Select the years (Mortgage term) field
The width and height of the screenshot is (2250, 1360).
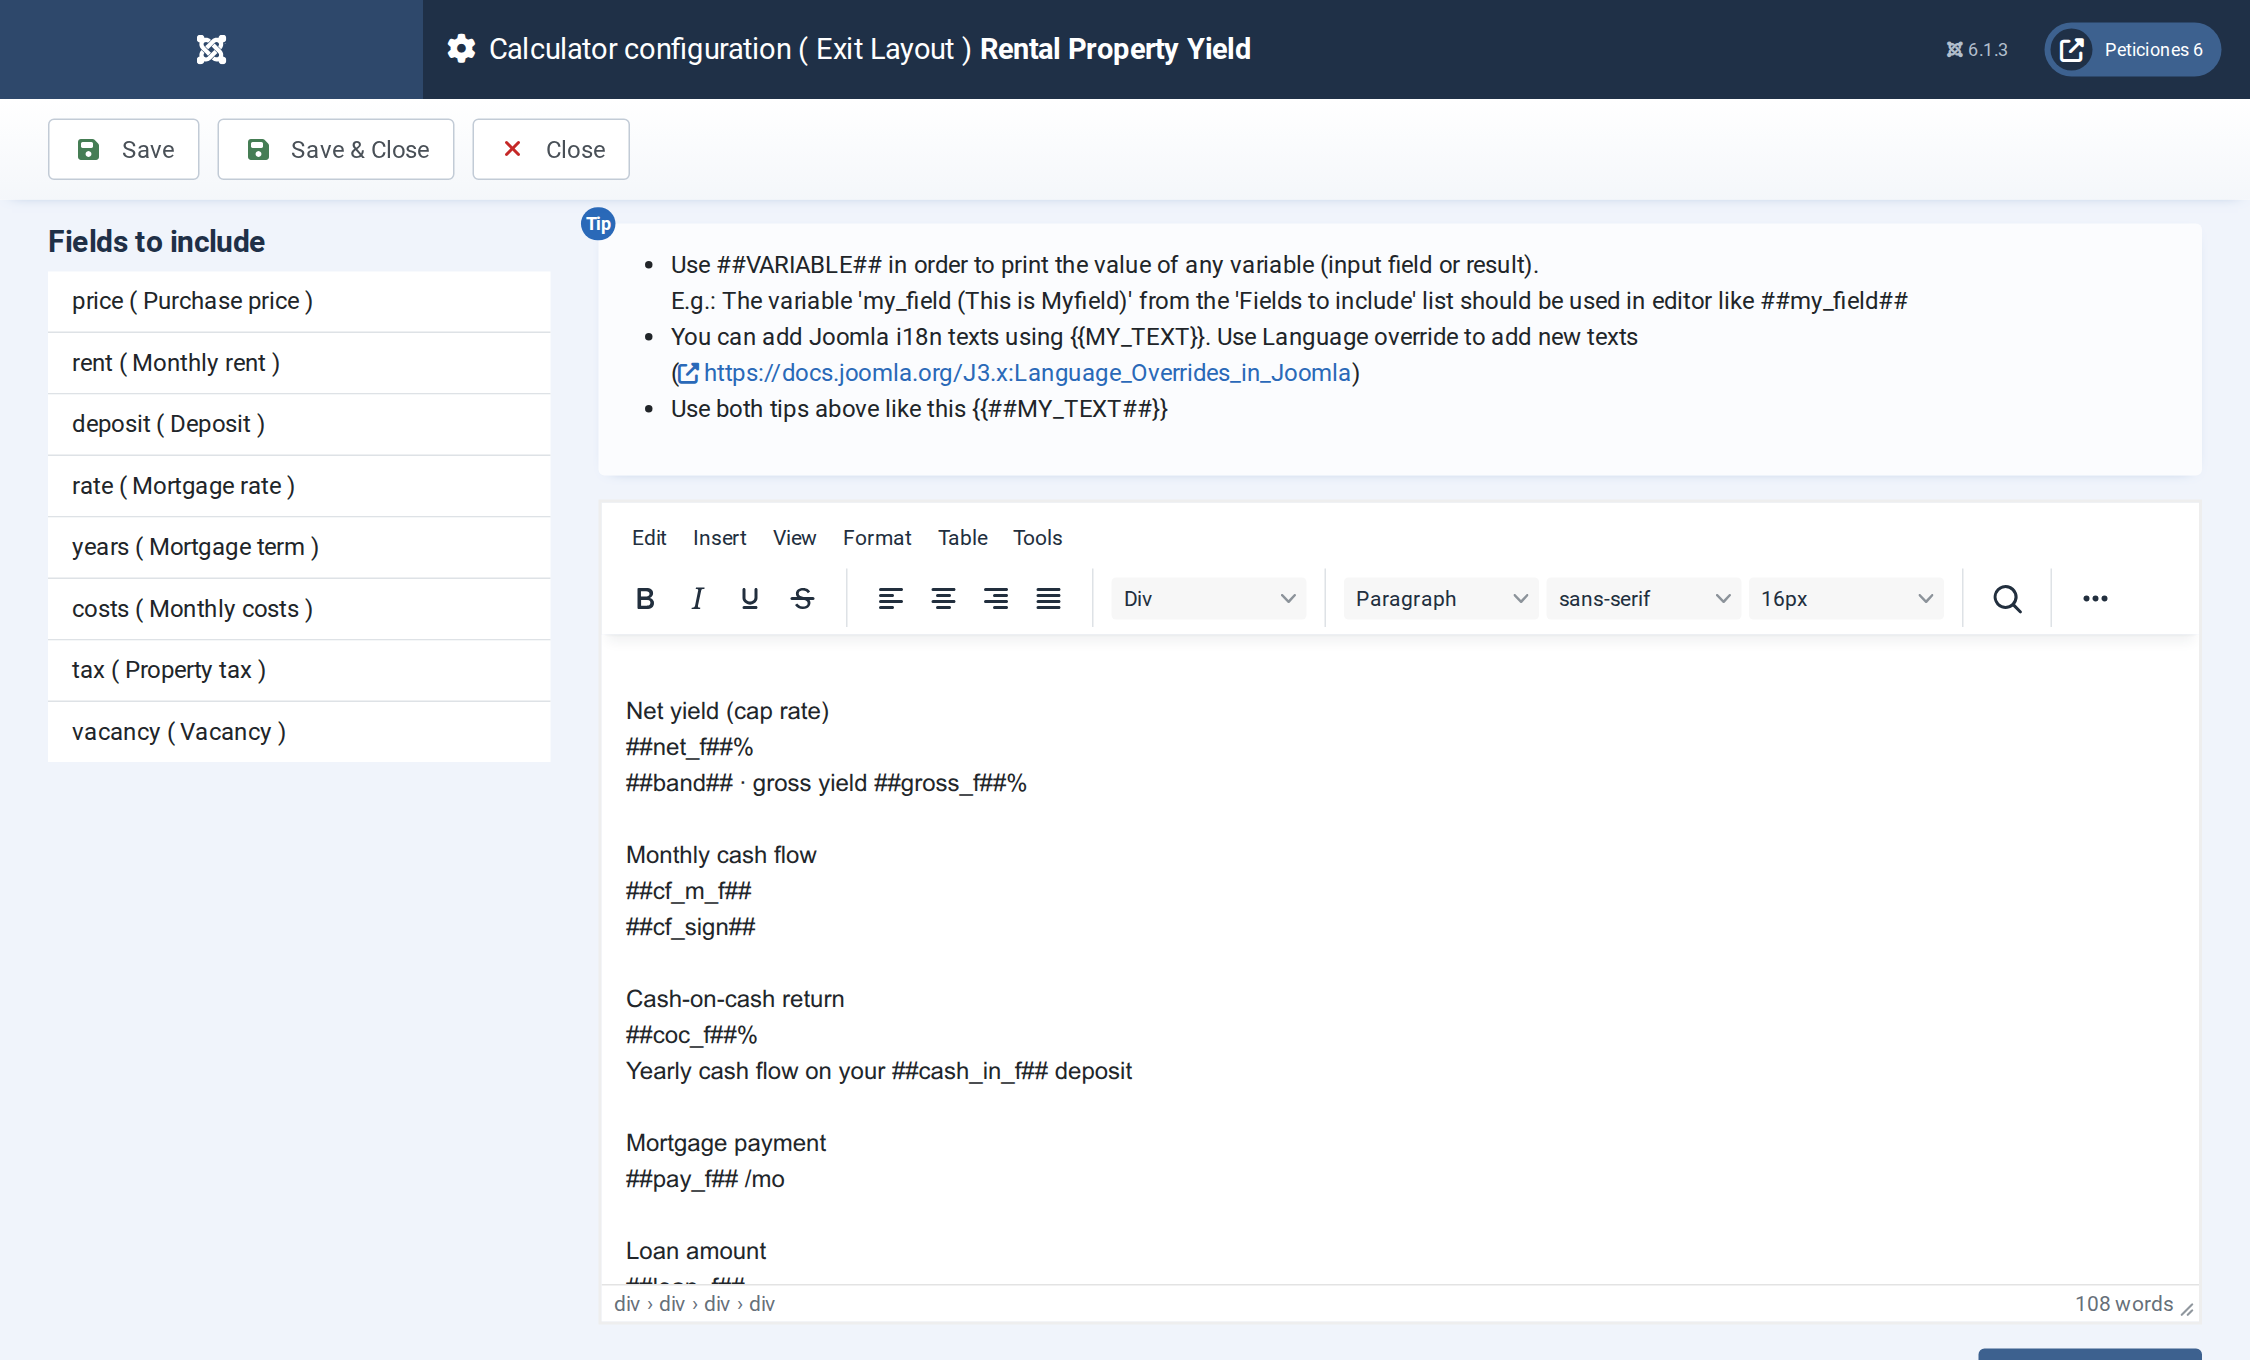[x=299, y=547]
